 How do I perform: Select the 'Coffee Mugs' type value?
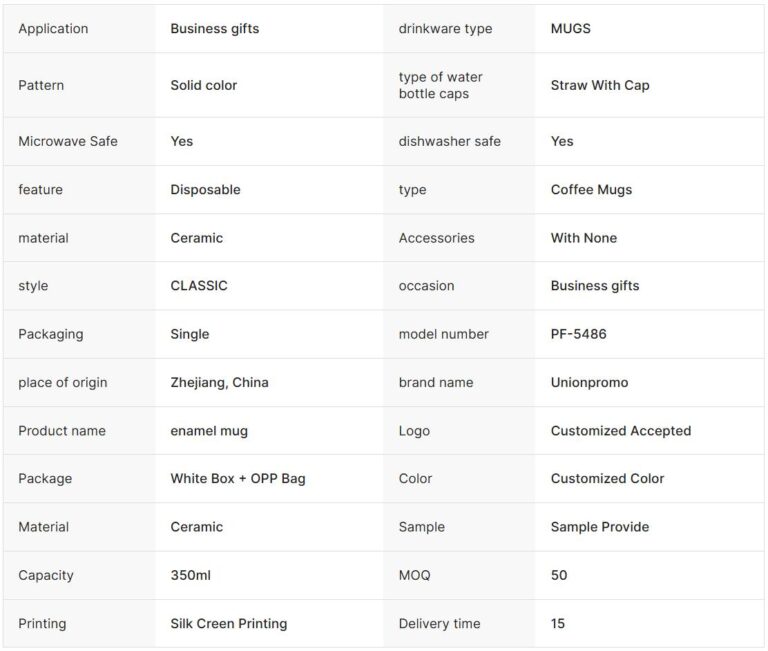pos(591,190)
